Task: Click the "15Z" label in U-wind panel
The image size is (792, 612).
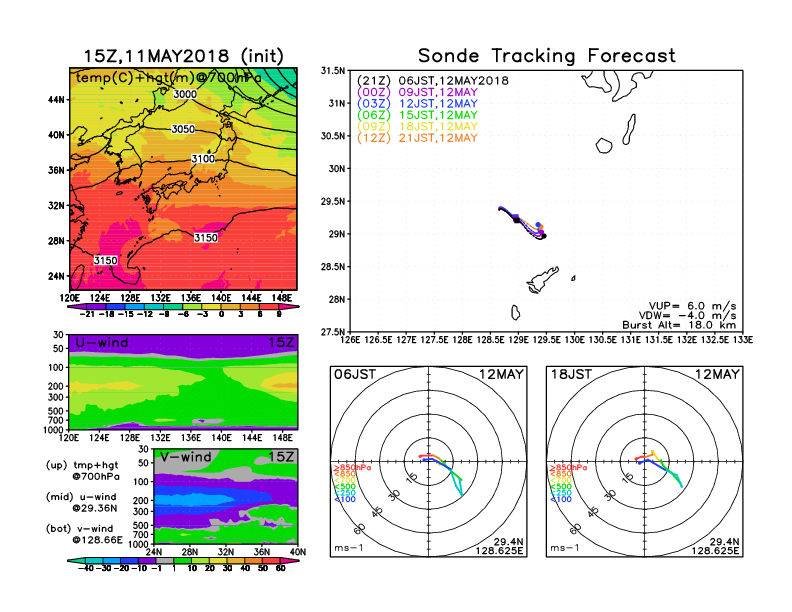Action: tap(281, 343)
